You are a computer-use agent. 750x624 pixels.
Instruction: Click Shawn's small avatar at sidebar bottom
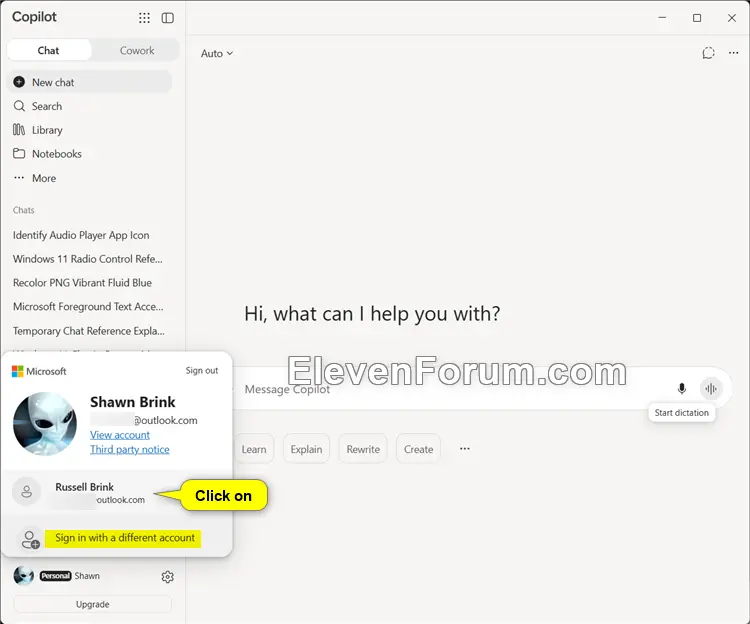pos(23,576)
